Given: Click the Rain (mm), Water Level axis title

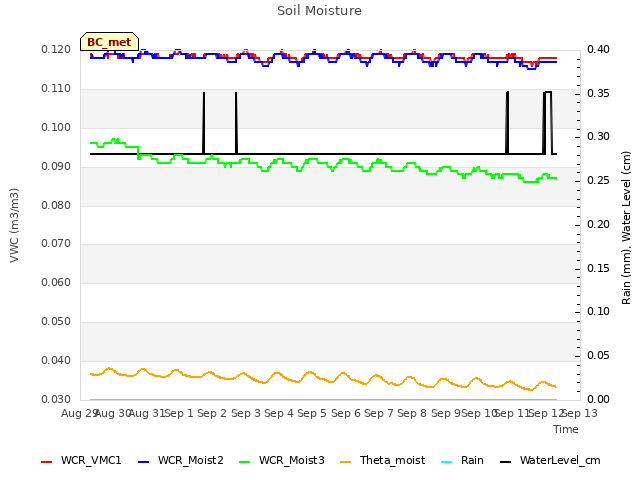Looking at the screenshot, I should click(626, 228).
